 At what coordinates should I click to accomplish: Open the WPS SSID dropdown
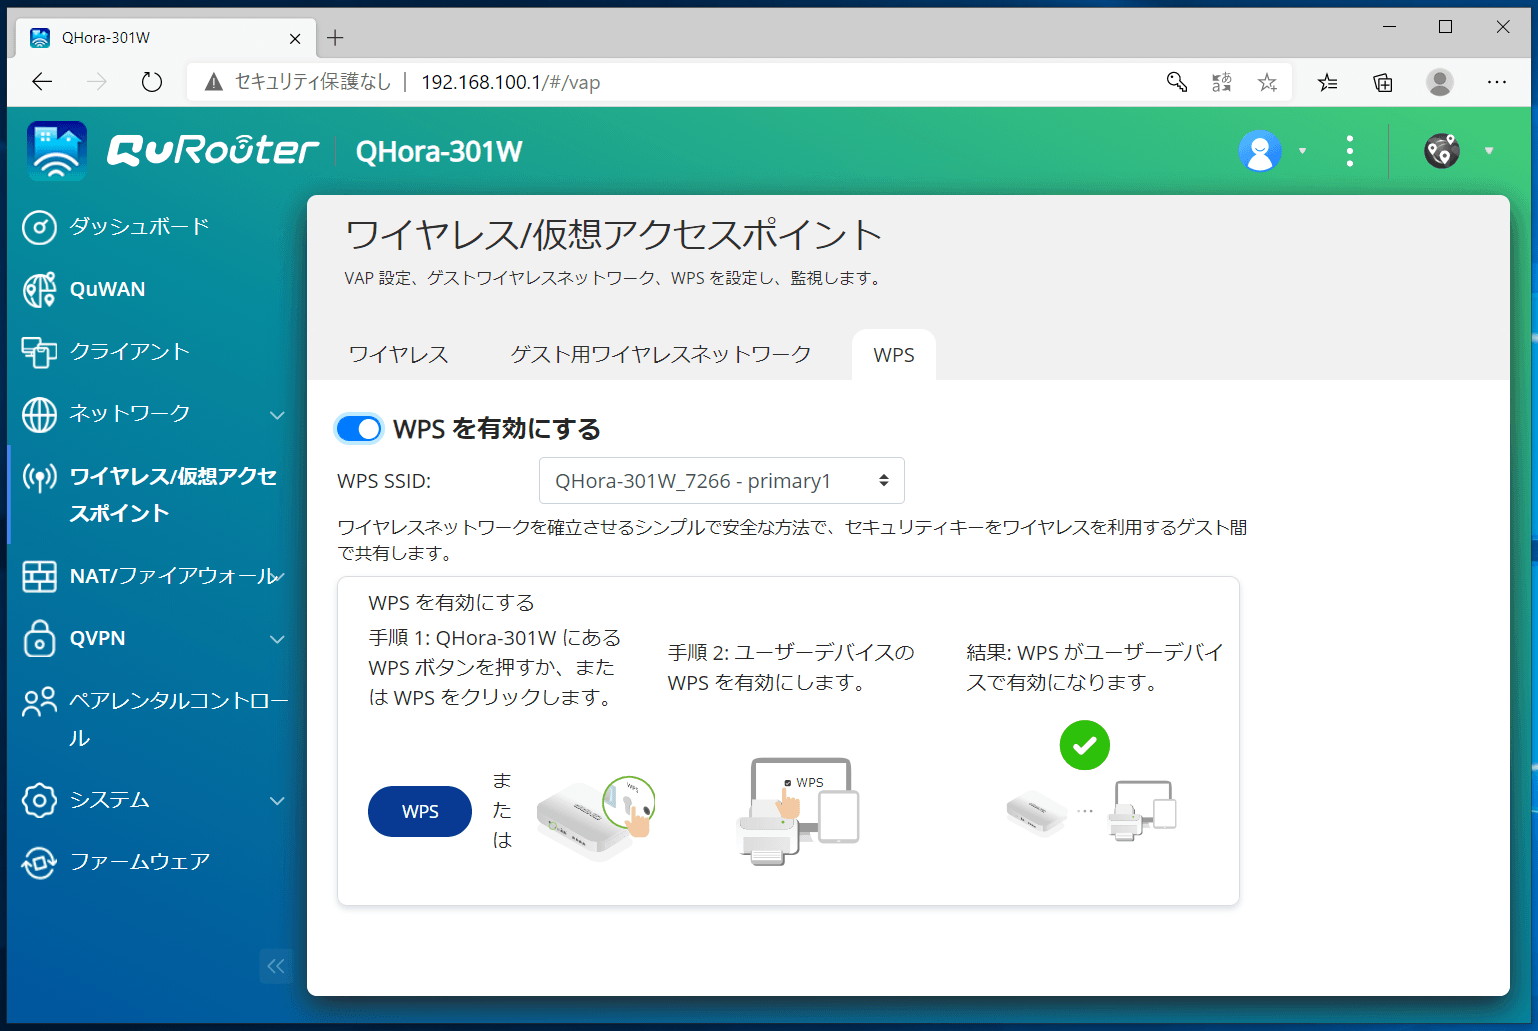click(722, 481)
